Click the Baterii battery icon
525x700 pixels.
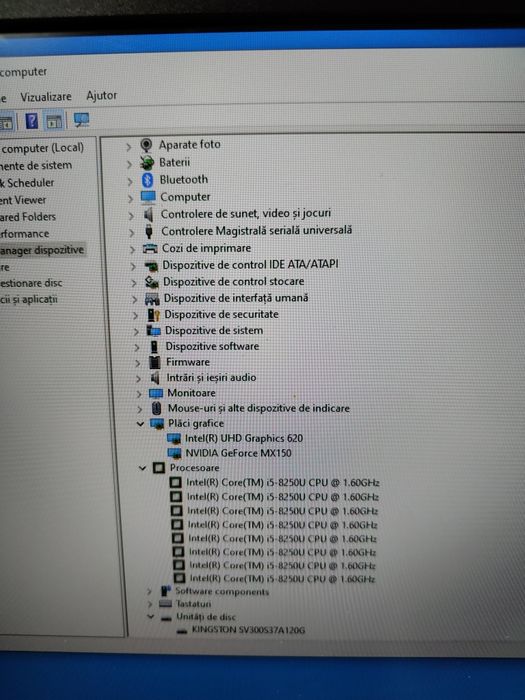coord(147,162)
